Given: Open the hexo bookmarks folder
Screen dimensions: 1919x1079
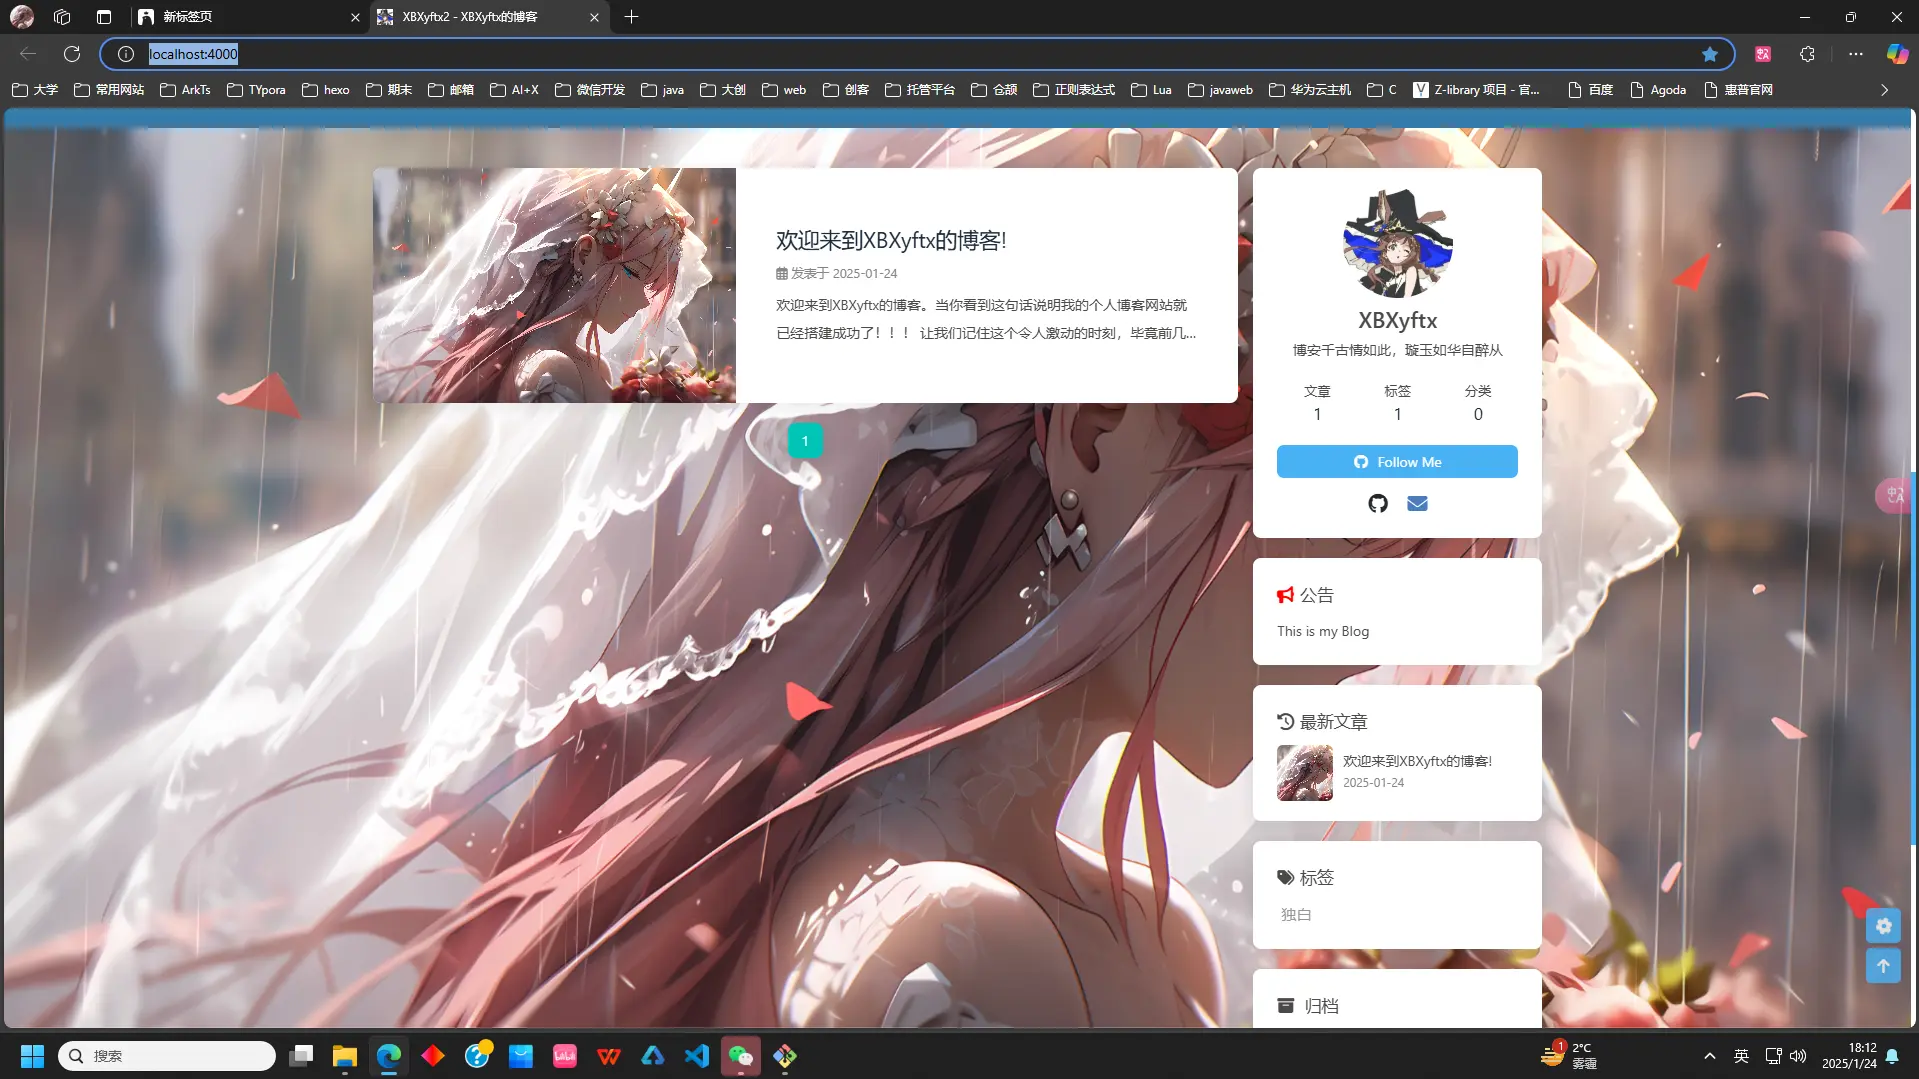Looking at the screenshot, I should 326,90.
